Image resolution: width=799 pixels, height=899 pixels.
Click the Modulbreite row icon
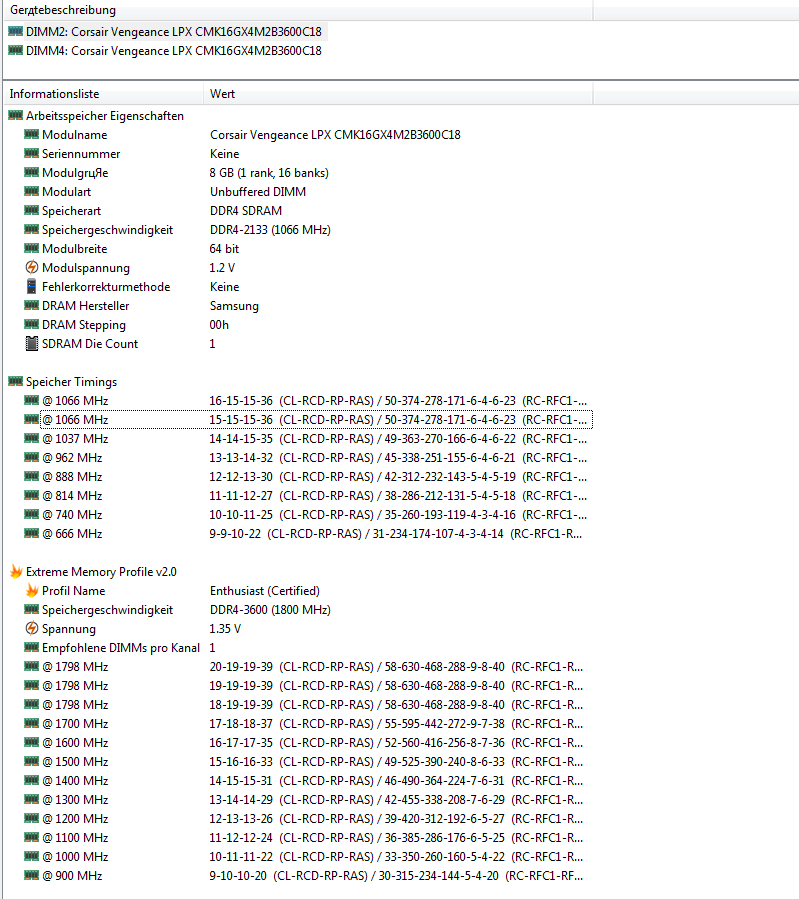32,248
